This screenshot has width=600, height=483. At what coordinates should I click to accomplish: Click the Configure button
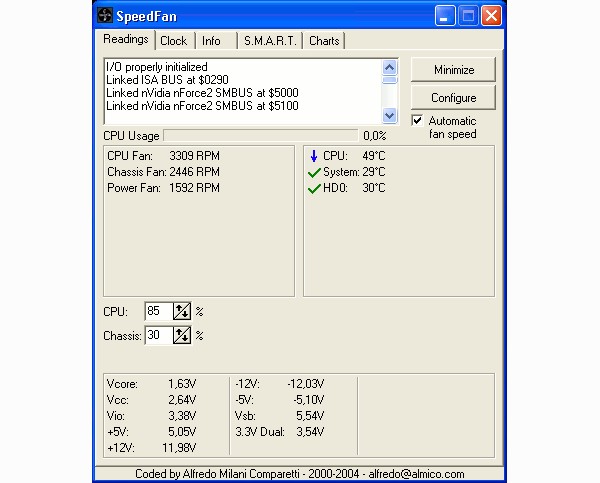click(453, 98)
